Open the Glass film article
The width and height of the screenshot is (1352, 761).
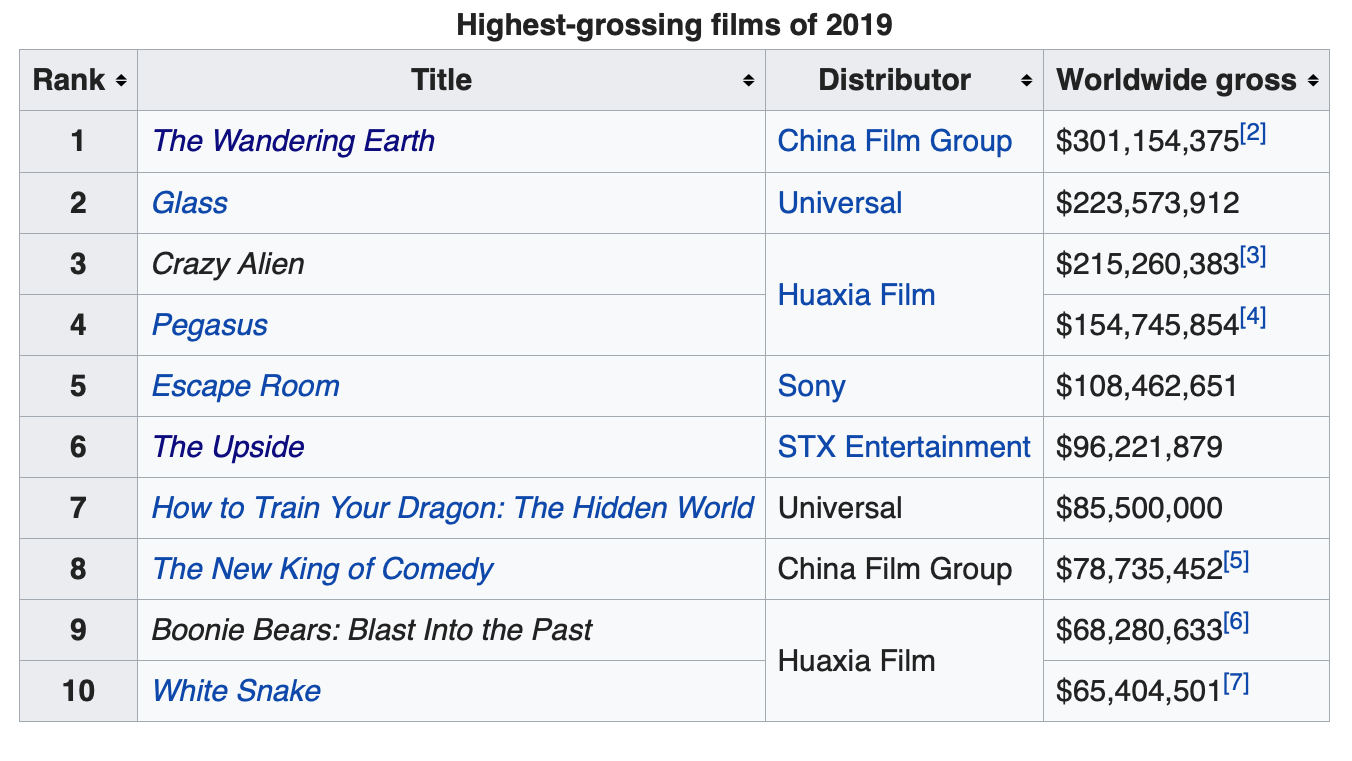189,203
